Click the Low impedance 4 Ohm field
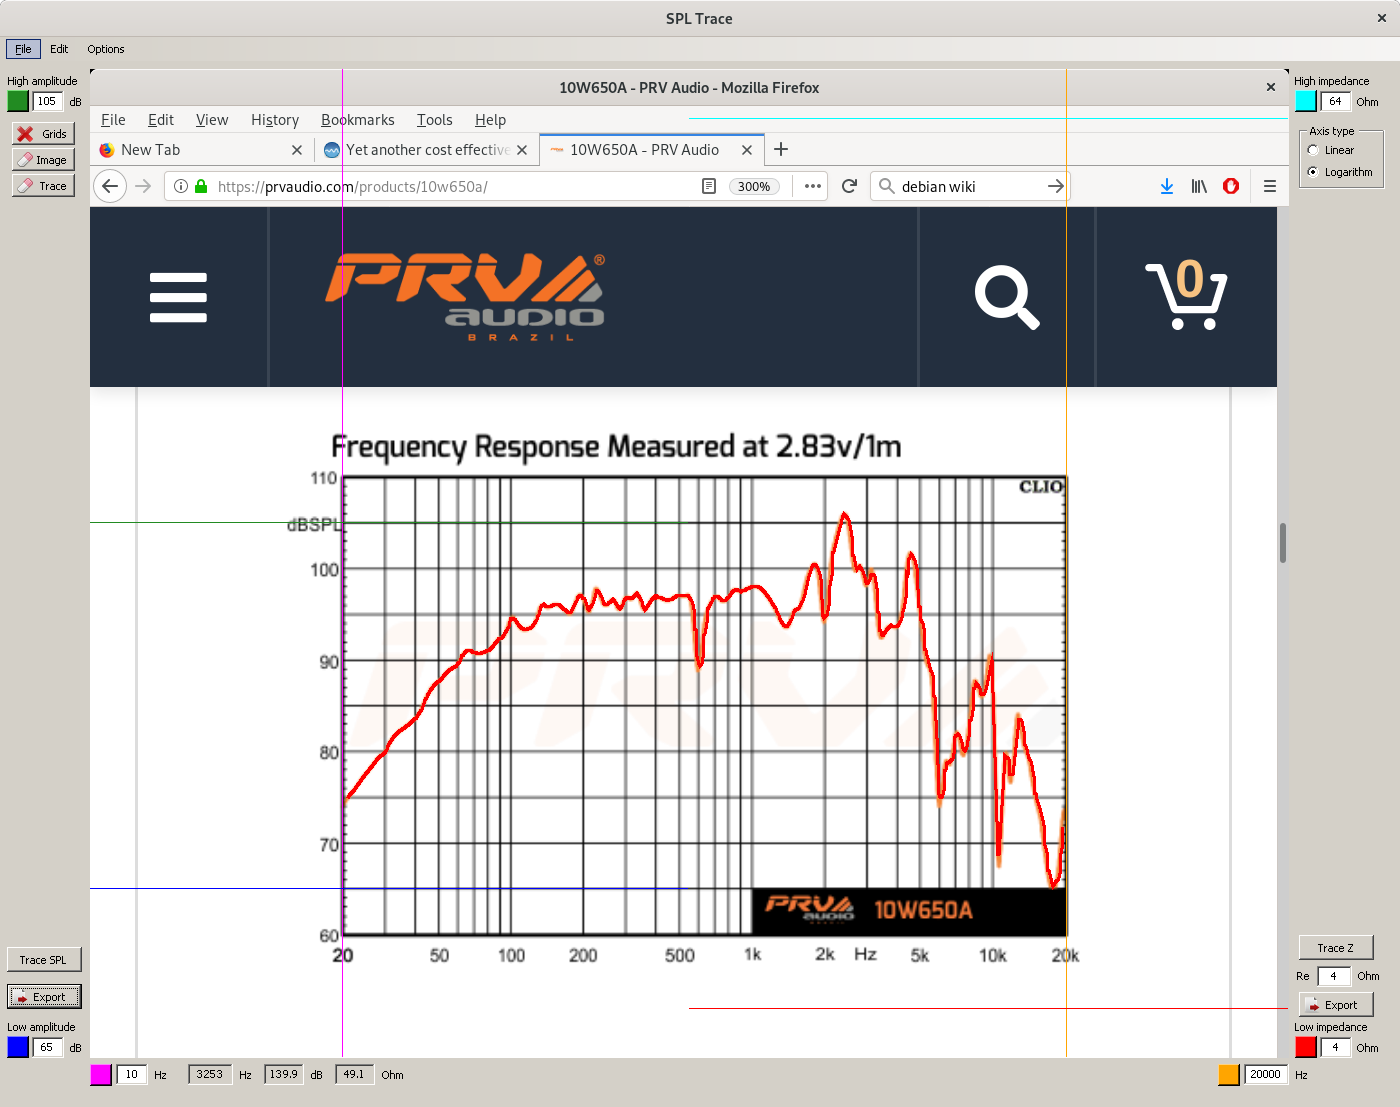The image size is (1400, 1107). 1336,1047
